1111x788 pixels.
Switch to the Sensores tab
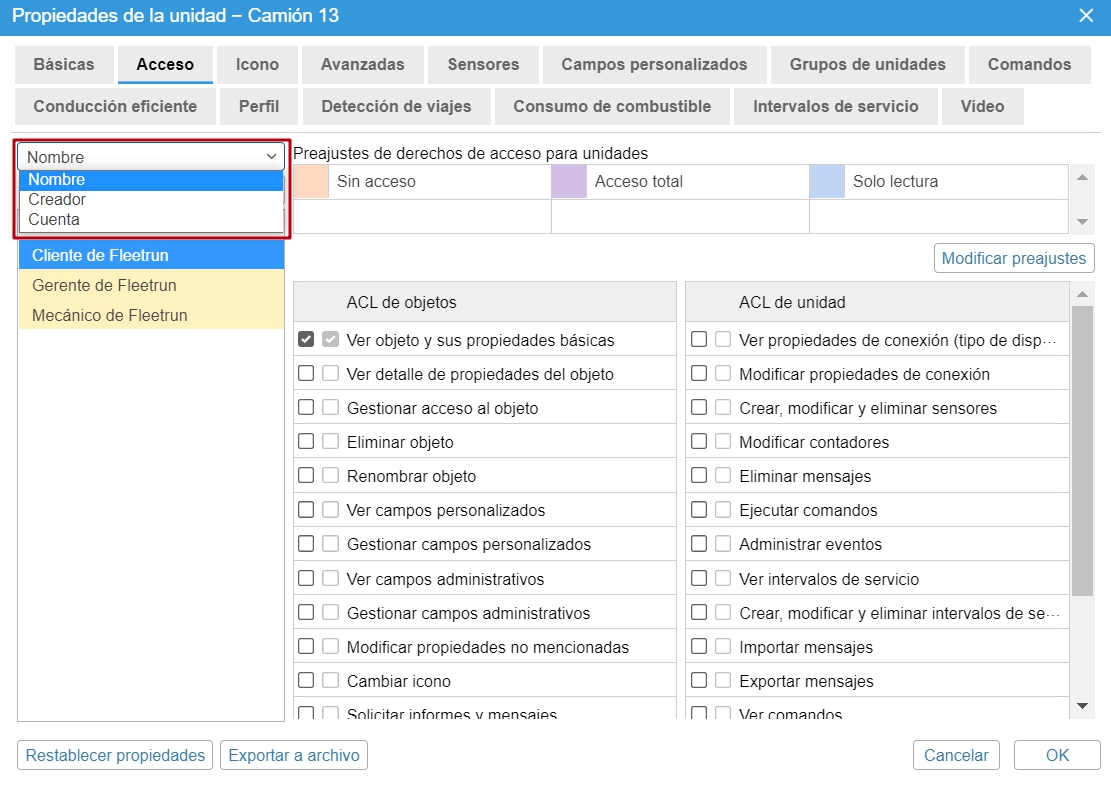pyautogui.click(x=483, y=65)
